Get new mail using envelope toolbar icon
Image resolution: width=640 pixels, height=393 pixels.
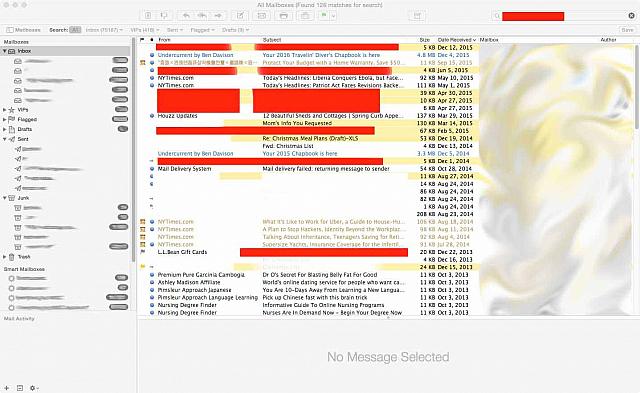coord(262,16)
